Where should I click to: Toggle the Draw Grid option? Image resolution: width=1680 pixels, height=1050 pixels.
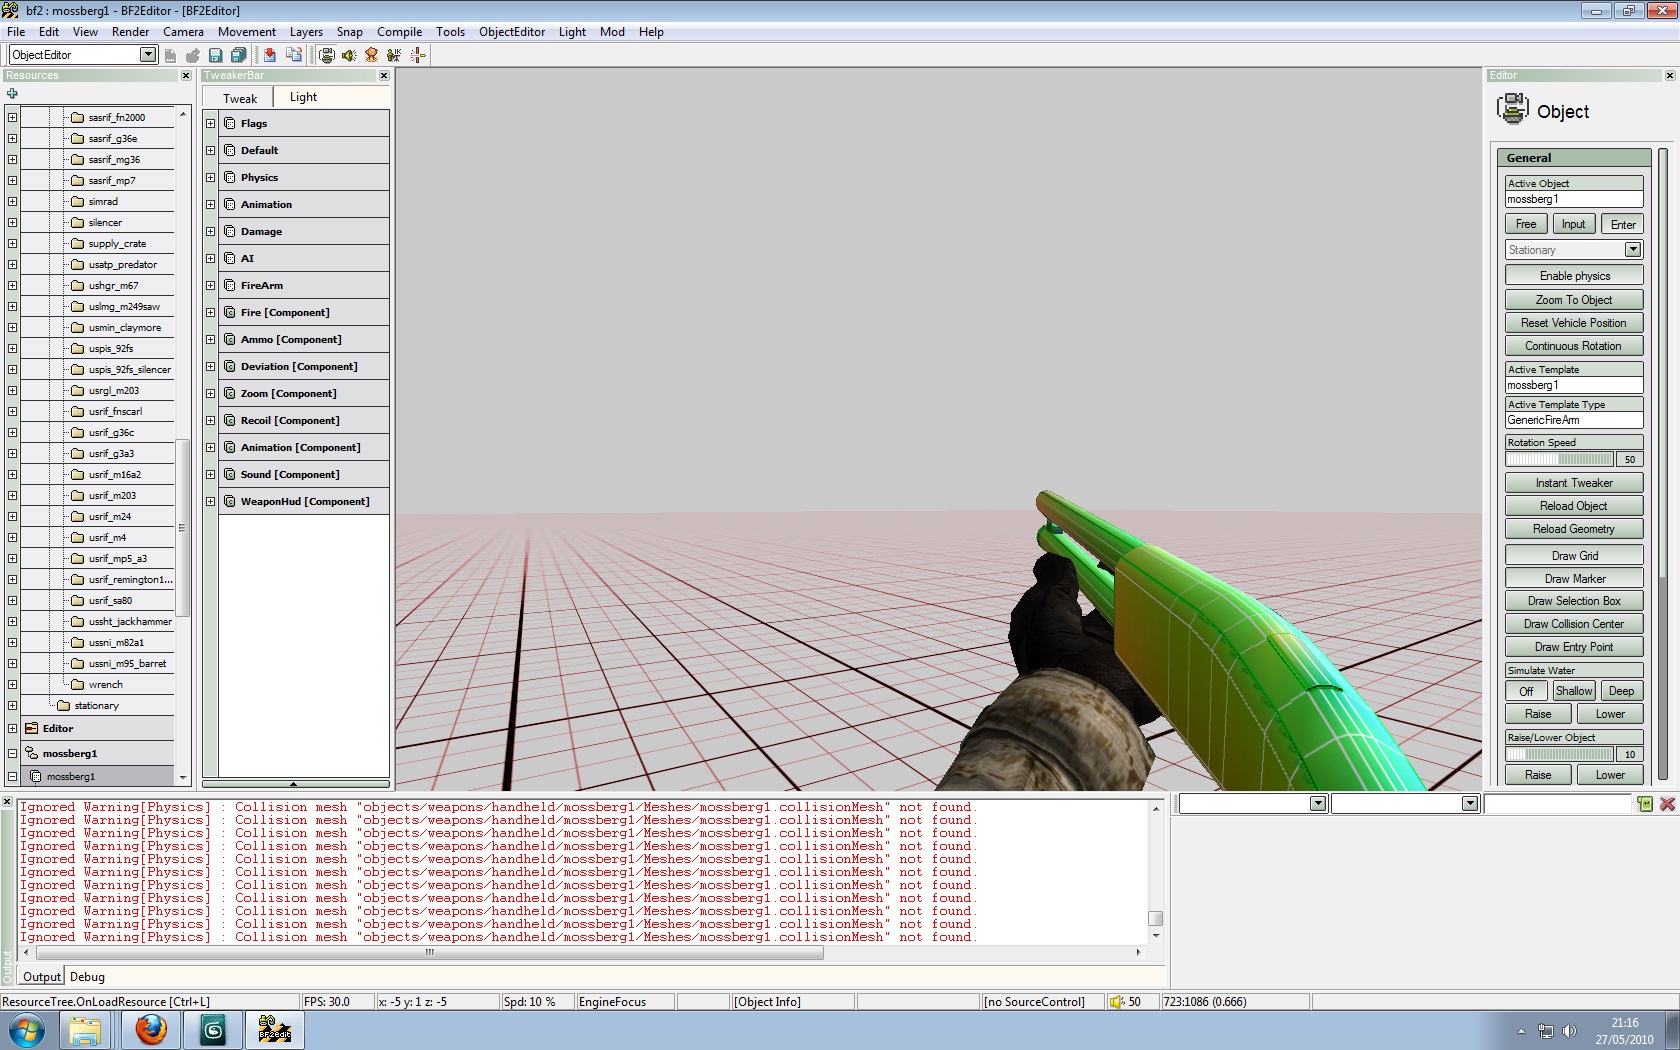pos(1574,556)
